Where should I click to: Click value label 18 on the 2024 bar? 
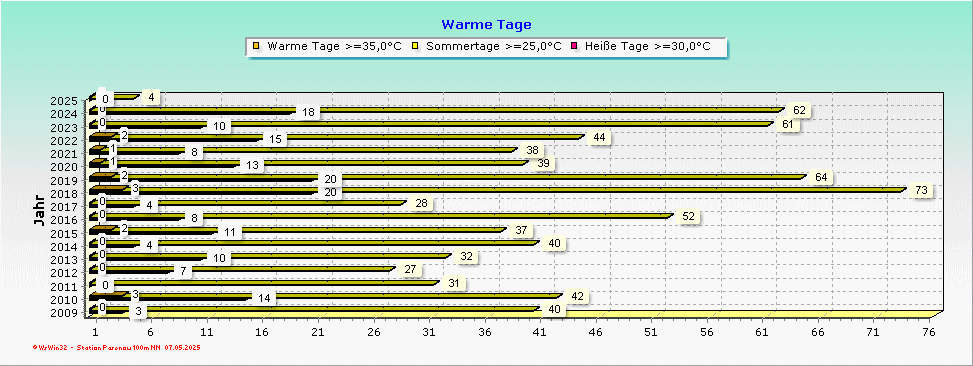coord(308,112)
